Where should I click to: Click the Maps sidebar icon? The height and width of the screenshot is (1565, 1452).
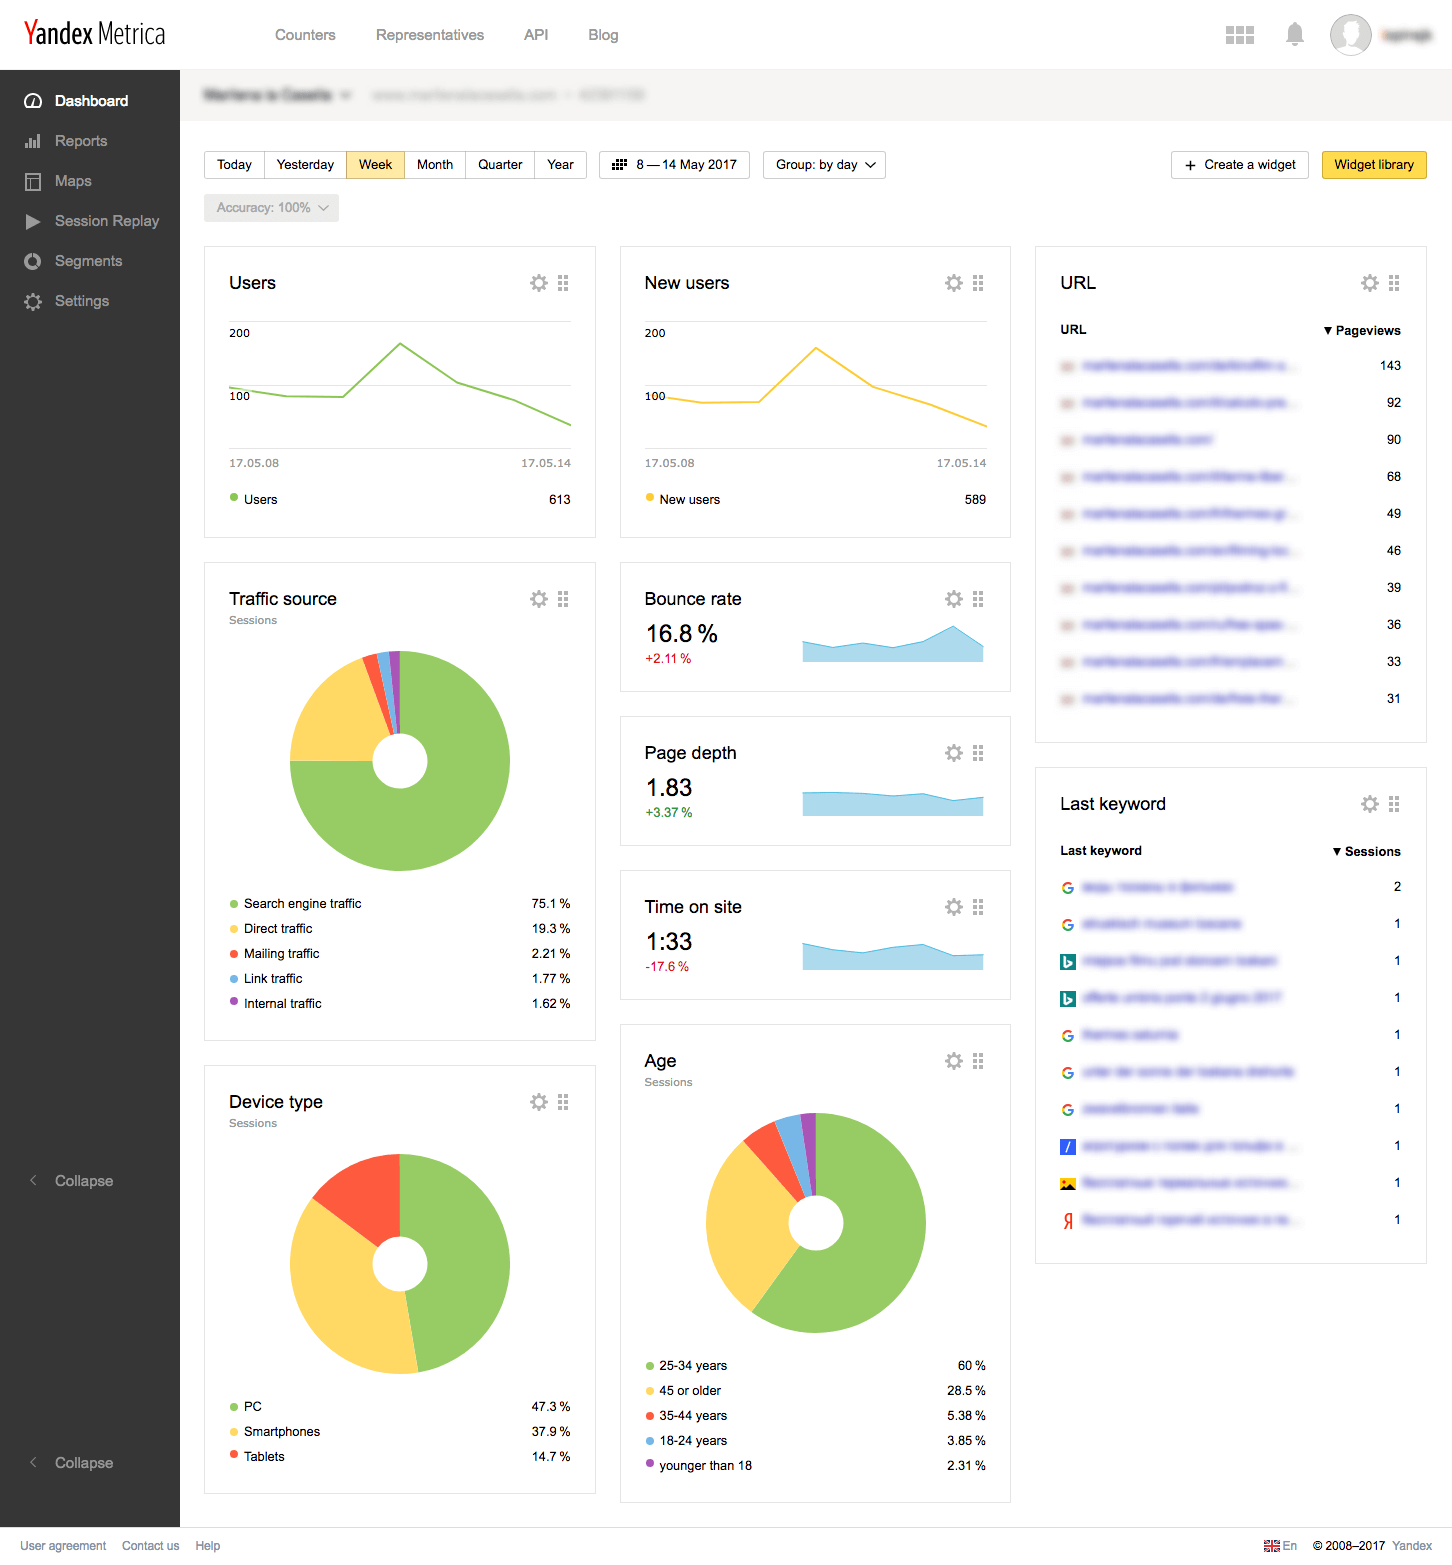(33, 181)
